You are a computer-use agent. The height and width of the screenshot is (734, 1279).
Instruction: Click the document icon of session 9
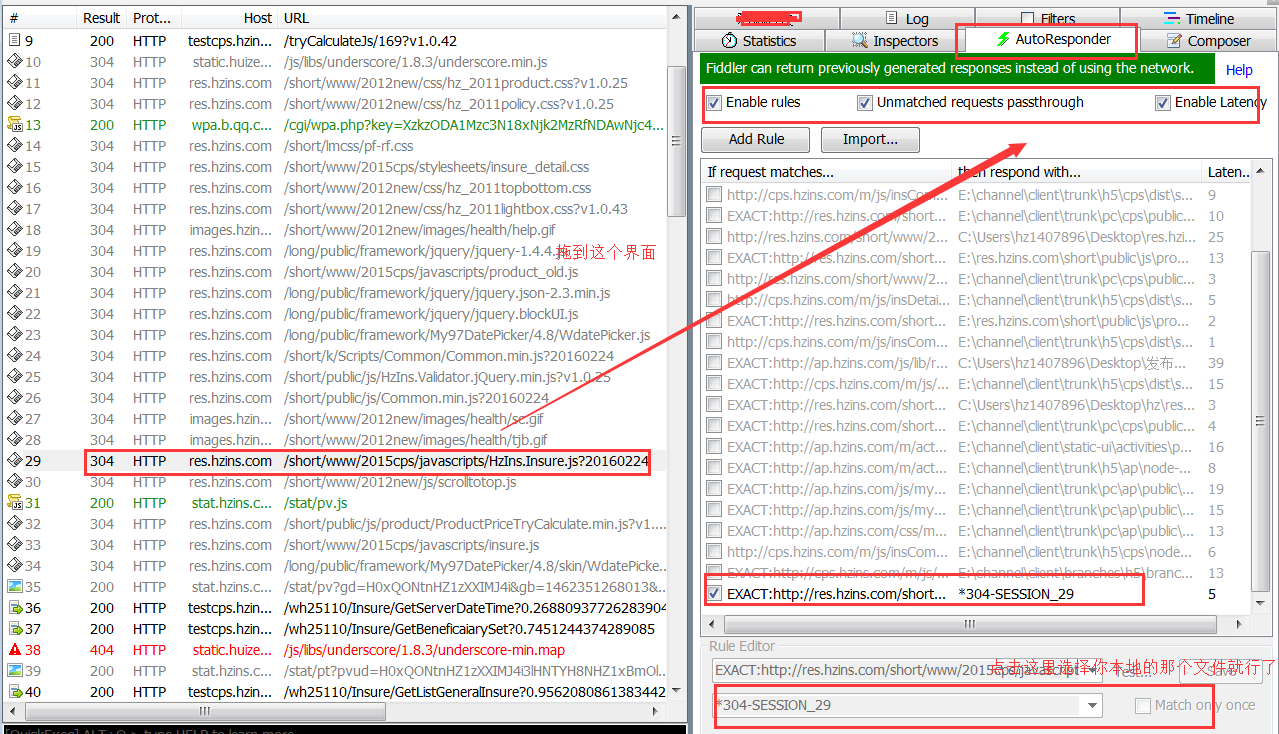pyautogui.click(x=14, y=41)
